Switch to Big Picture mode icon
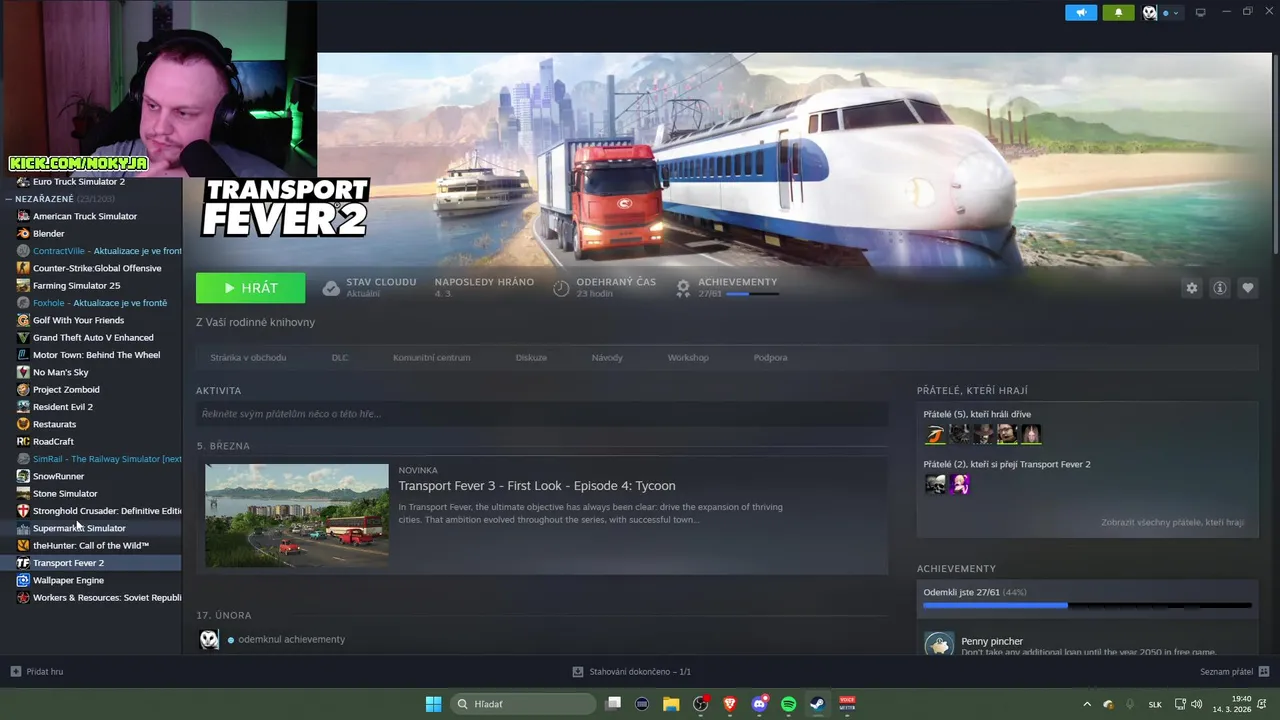1280x720 pixels. pyautogui.click(x=1201, y=12)
